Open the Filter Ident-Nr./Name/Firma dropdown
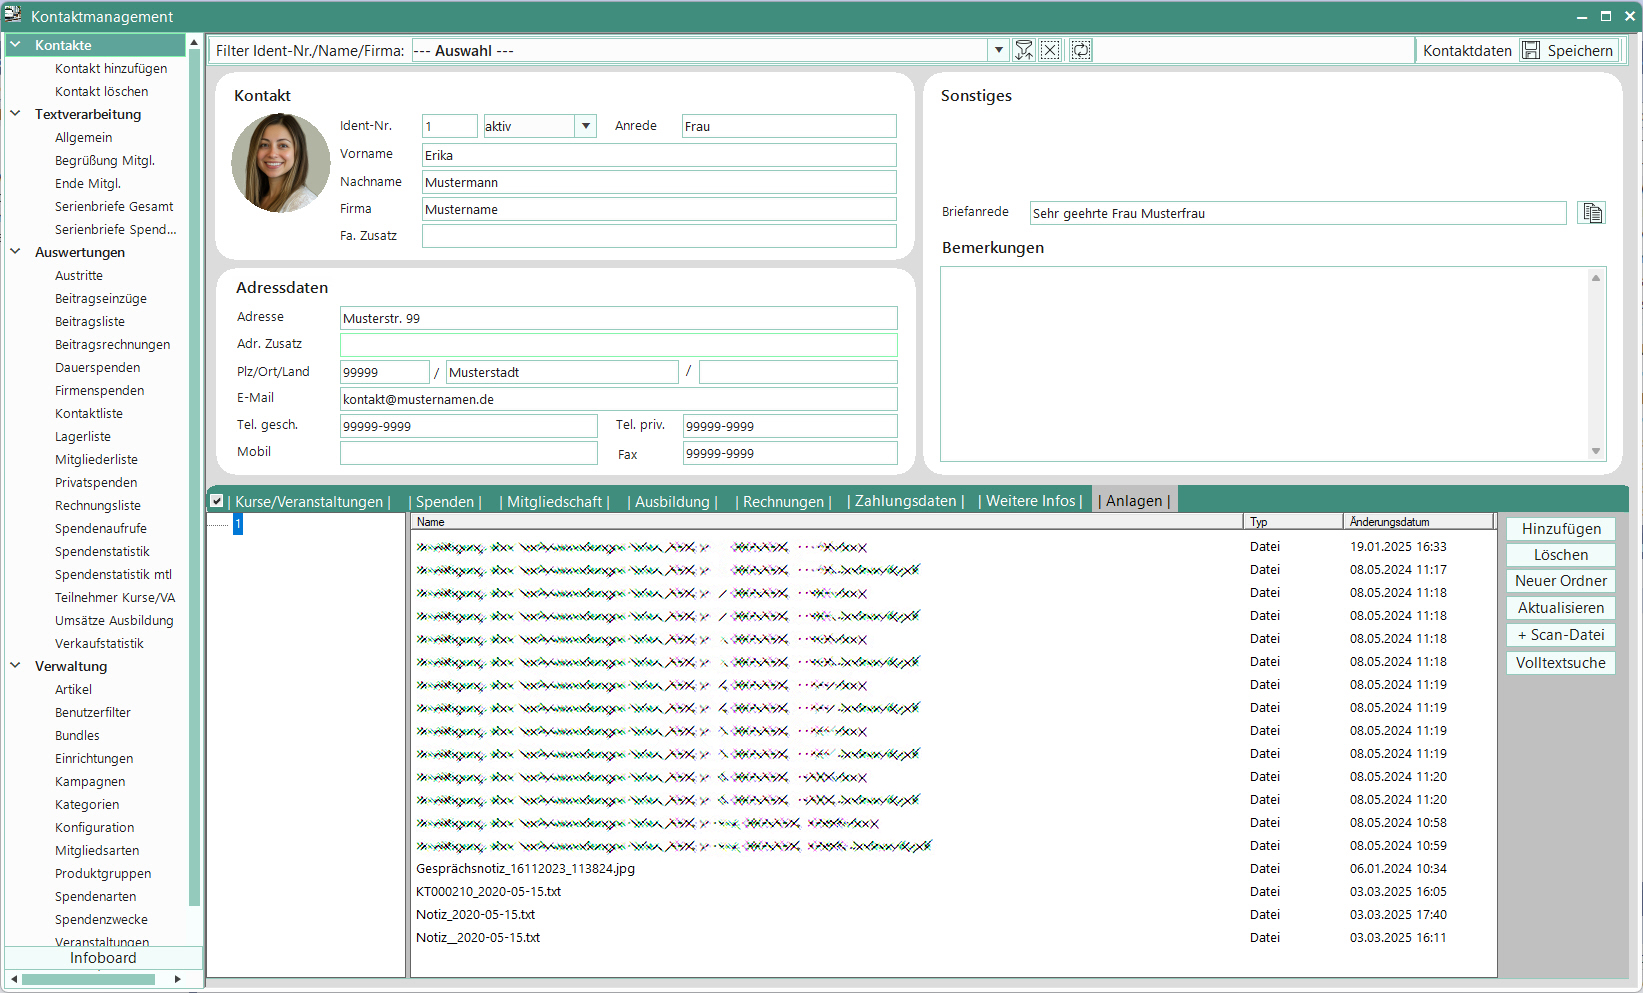The height and width of the screenshot is (993, 1643). tap(998, 50)
